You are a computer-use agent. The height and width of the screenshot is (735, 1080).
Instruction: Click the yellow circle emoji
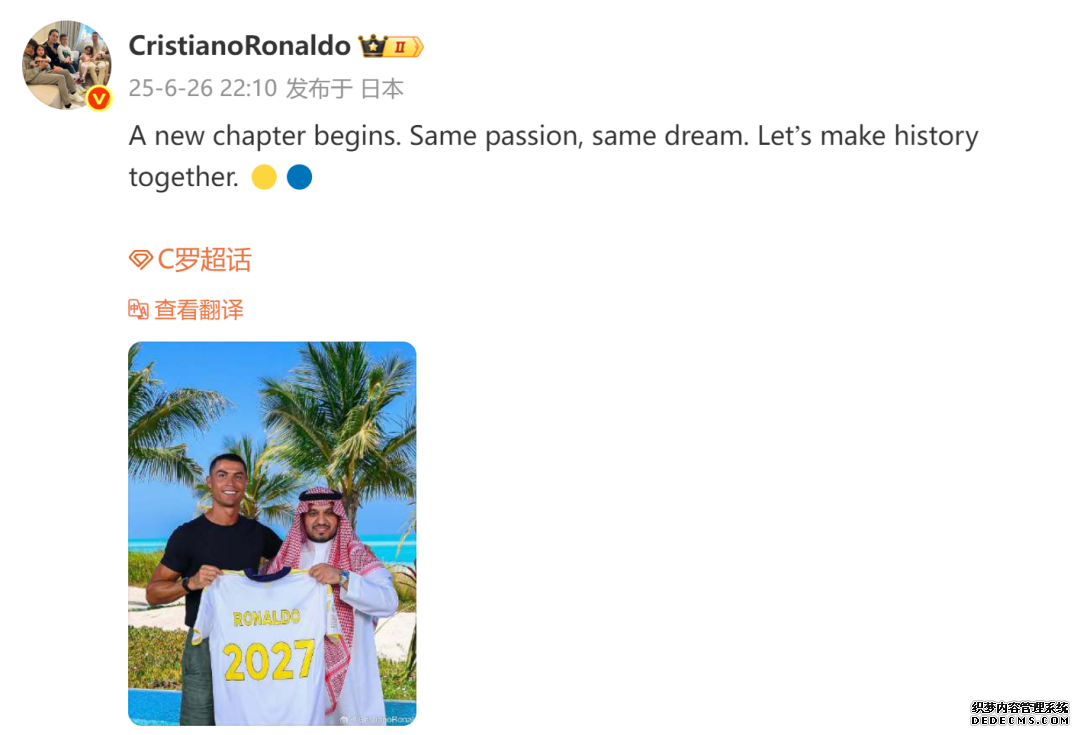point(264,177)
